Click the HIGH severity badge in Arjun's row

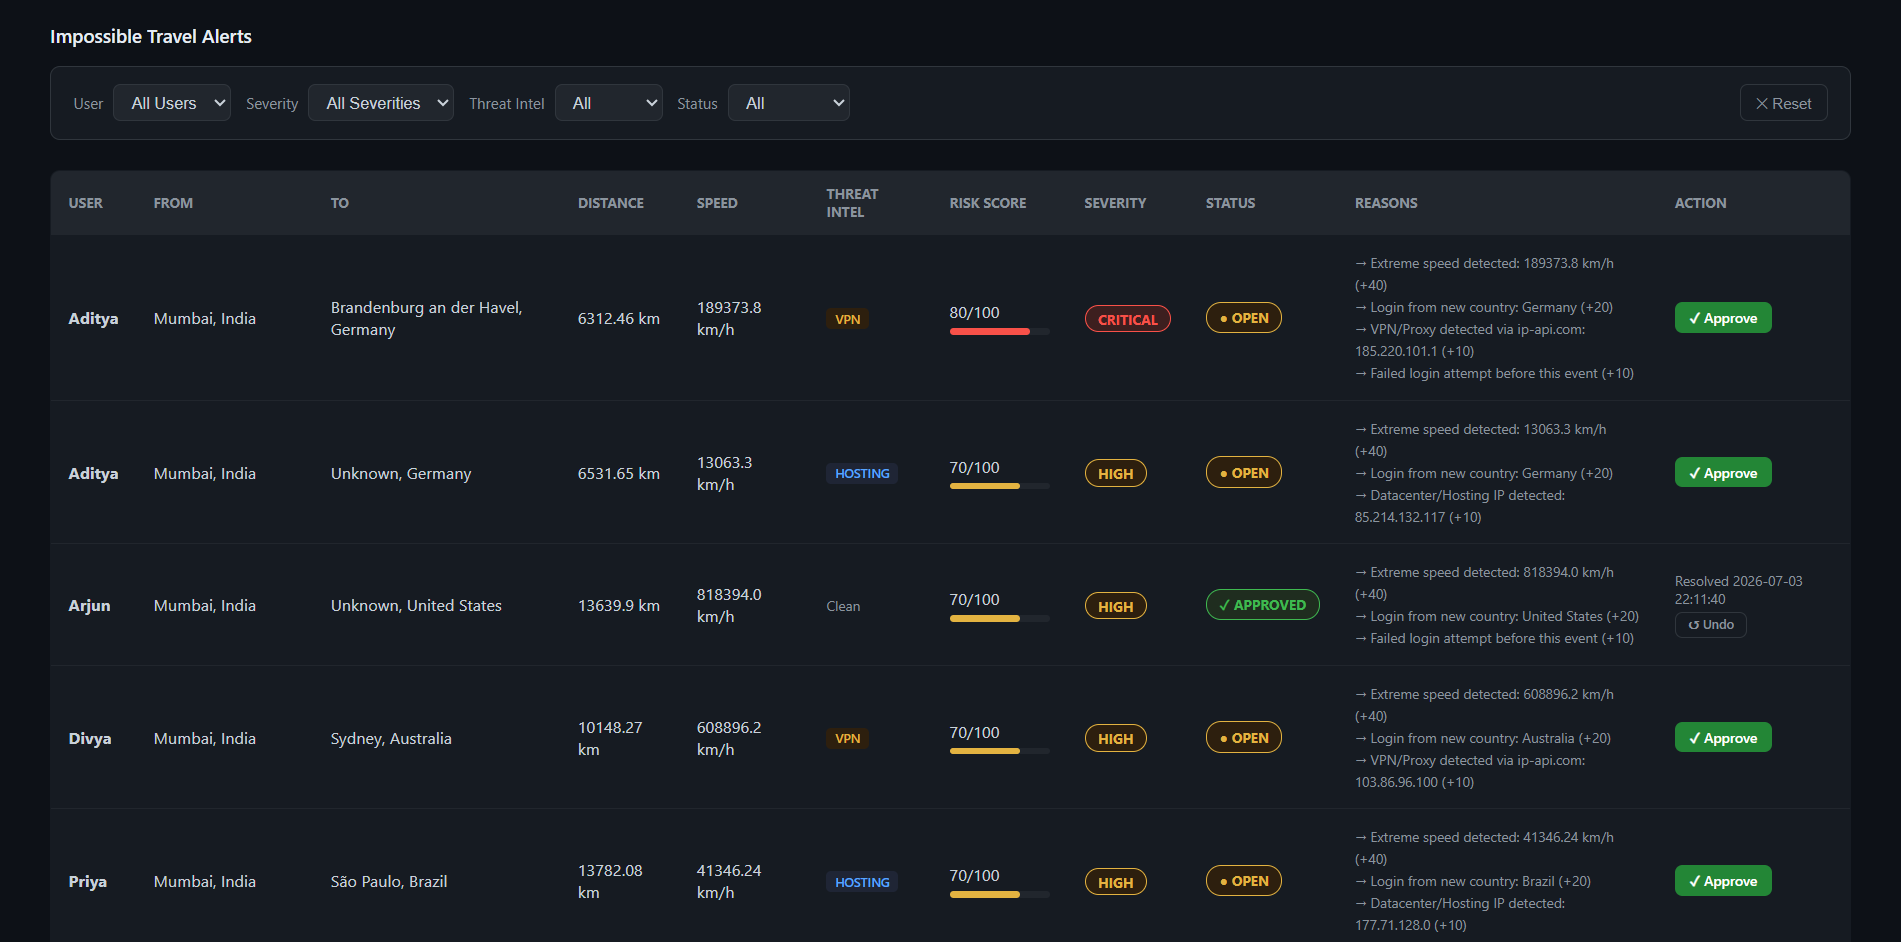pyautogui.click(x=1116, y=606)
